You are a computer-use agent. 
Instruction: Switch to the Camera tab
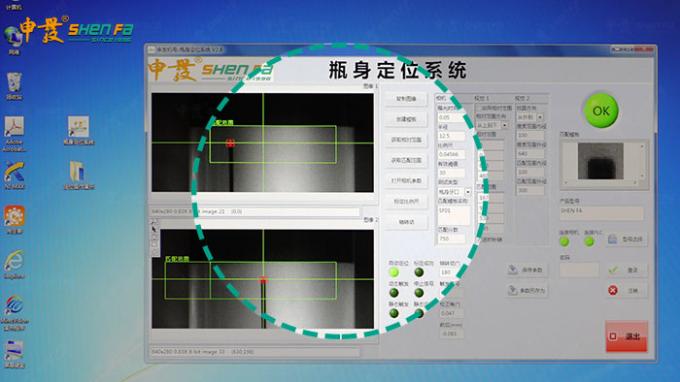click(x=441, y=98)
